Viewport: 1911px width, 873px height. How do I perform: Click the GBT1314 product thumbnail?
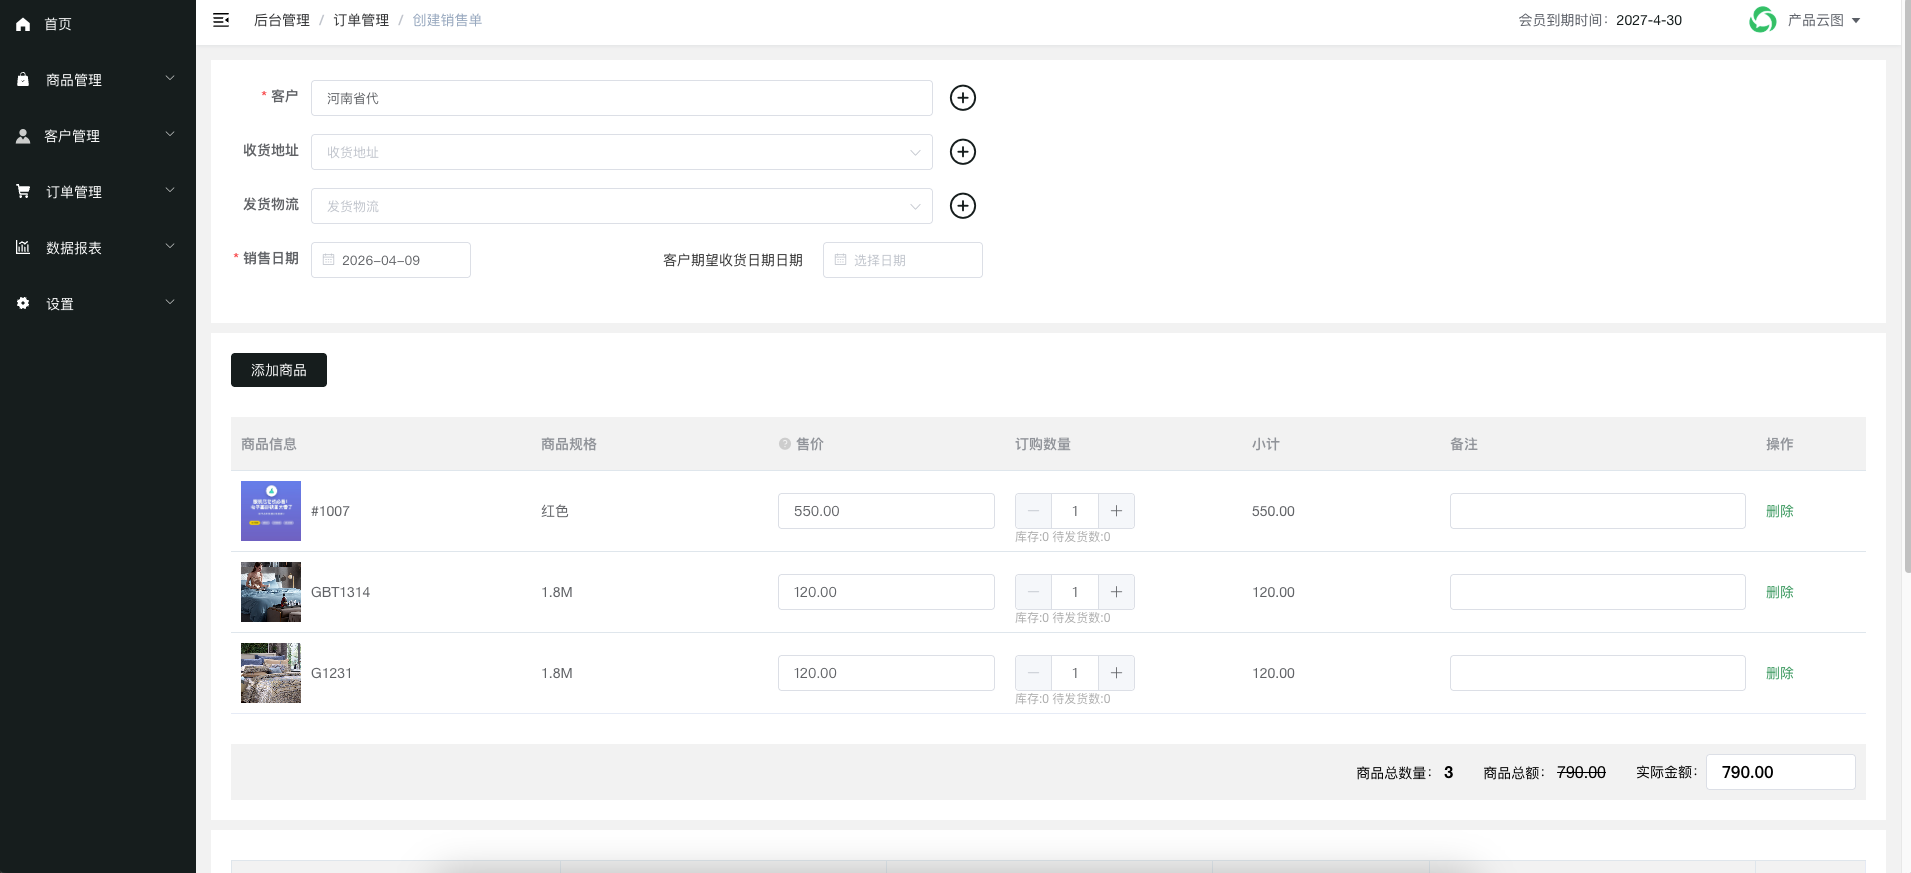click(271, 592)
